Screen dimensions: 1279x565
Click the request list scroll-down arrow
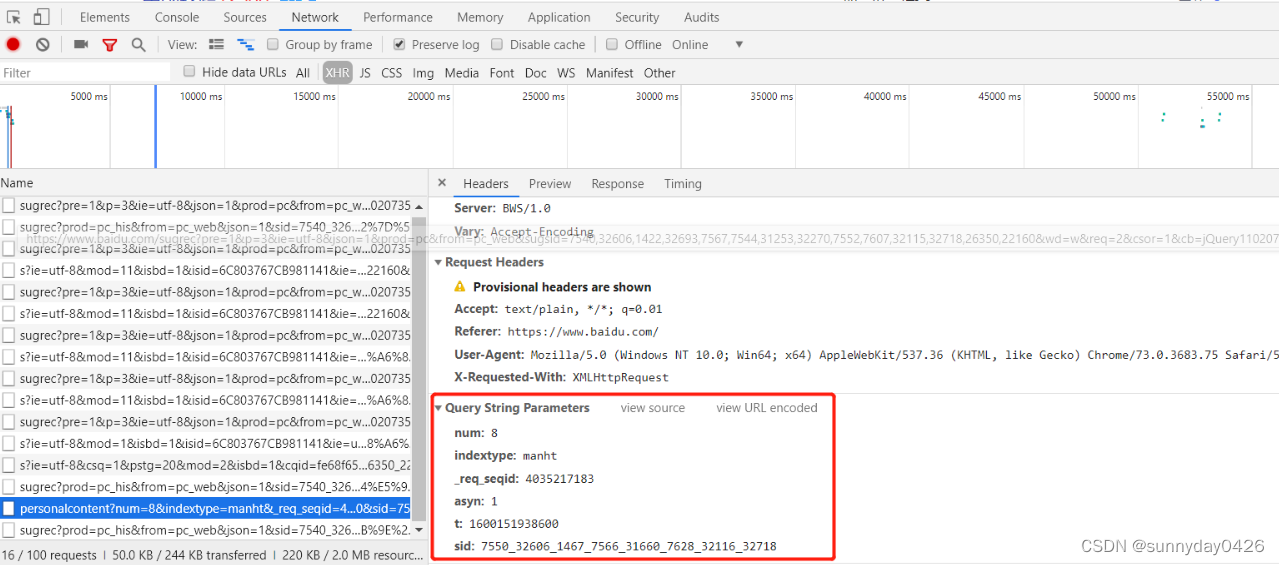coord(420,529)
